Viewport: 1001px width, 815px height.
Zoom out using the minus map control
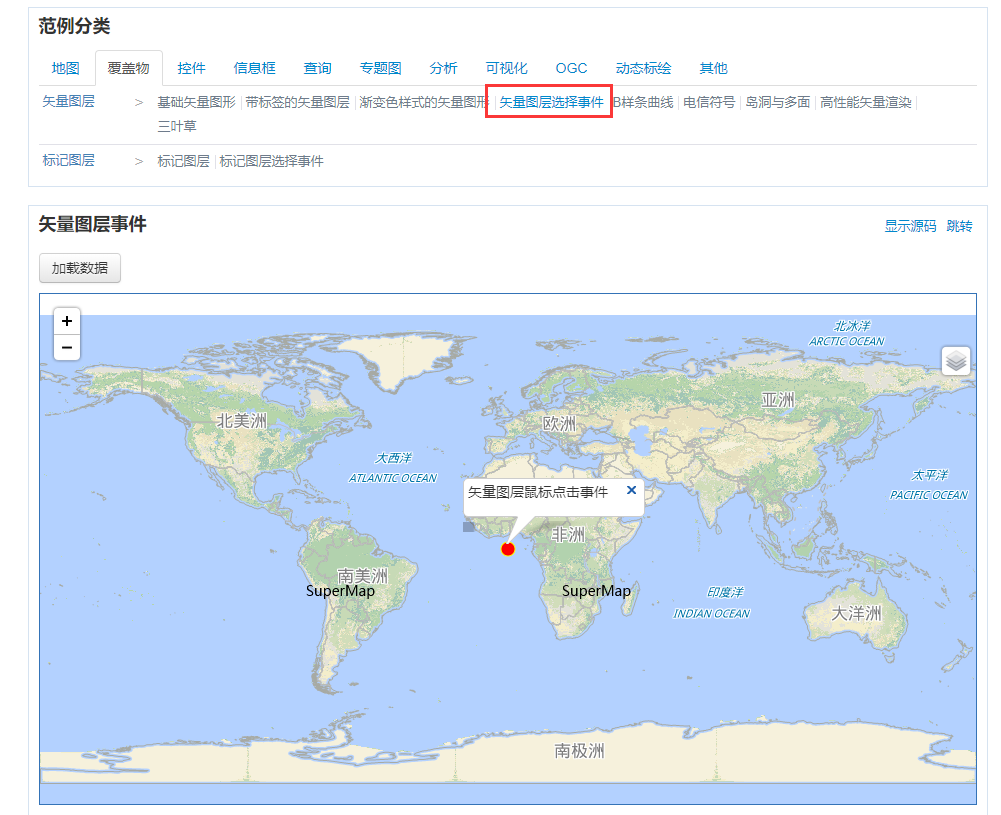[66, 347]
